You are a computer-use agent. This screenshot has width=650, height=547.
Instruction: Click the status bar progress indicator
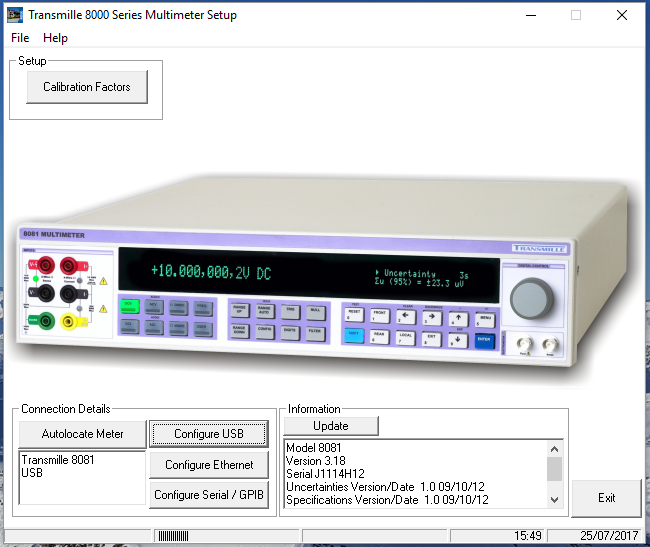pyautogui.click(x=173, y=536)
